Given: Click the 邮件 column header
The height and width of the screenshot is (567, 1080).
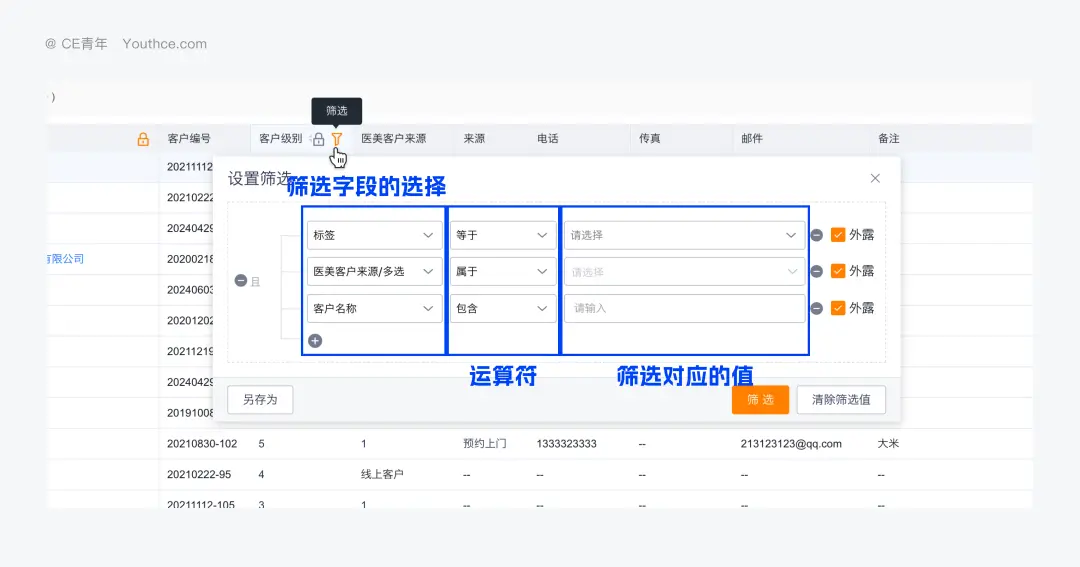Looking at the screenshot, I should coord(752,139).
